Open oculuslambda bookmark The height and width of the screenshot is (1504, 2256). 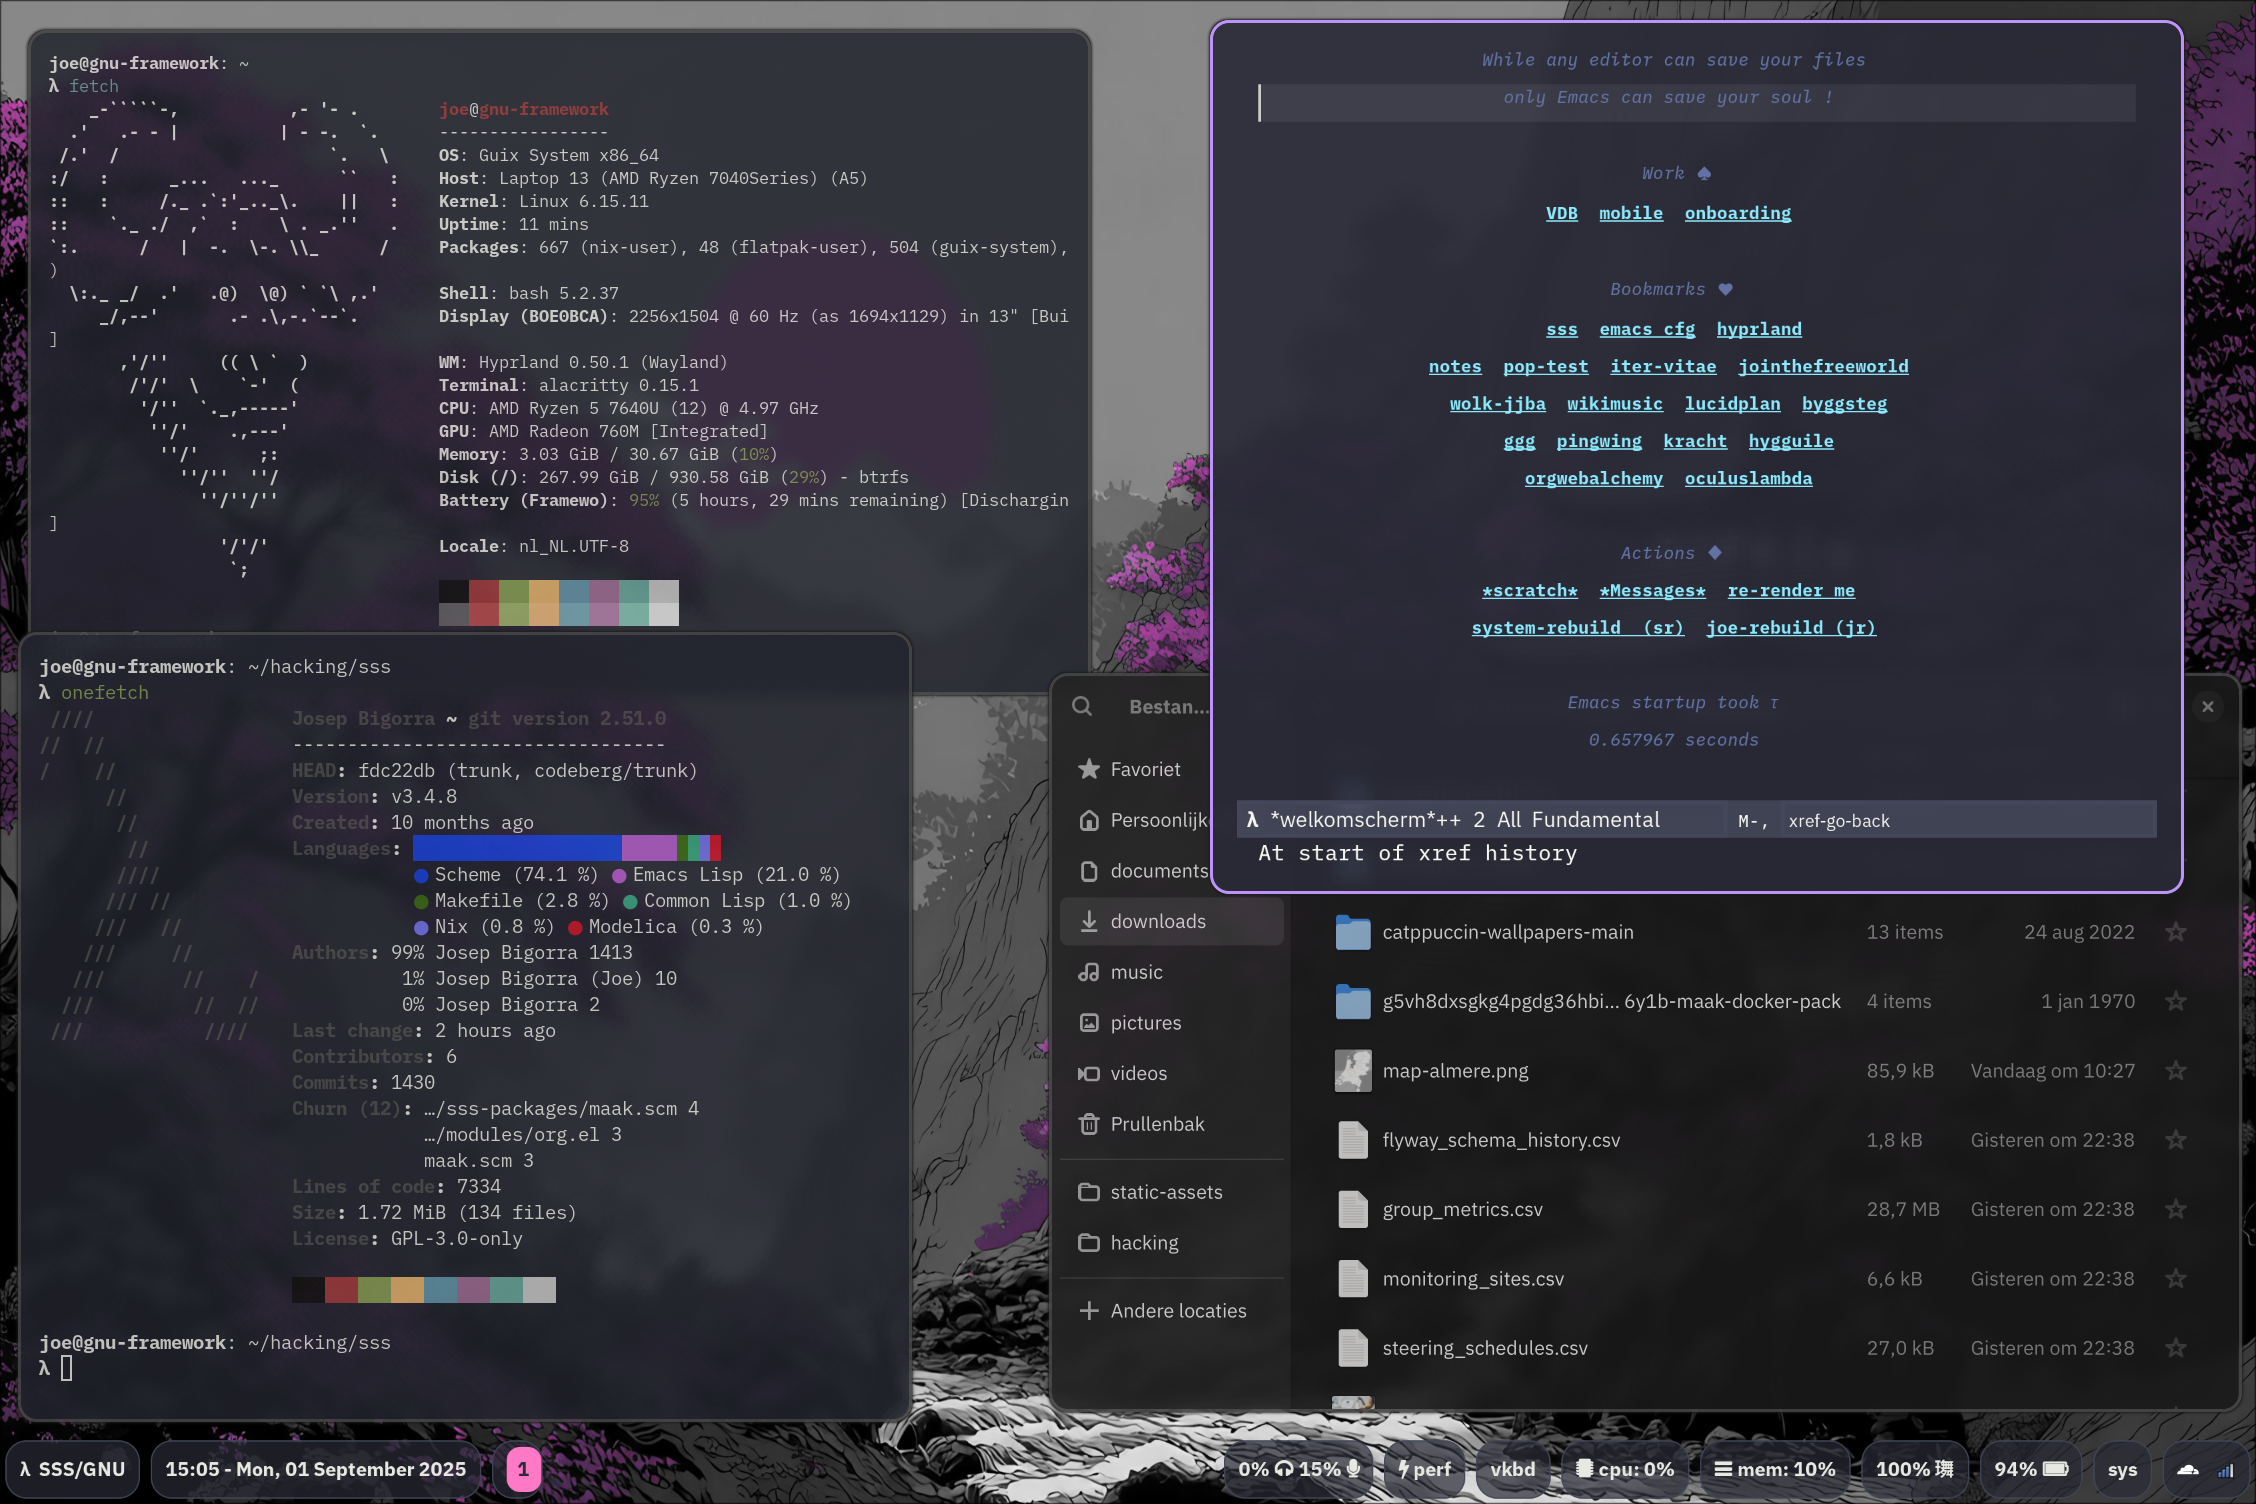[1748, 478]
